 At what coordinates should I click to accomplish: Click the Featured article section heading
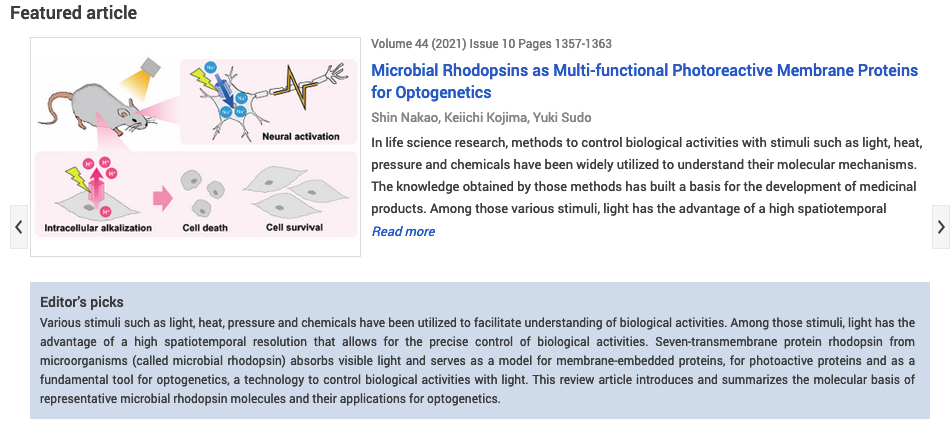pos(73,13)
